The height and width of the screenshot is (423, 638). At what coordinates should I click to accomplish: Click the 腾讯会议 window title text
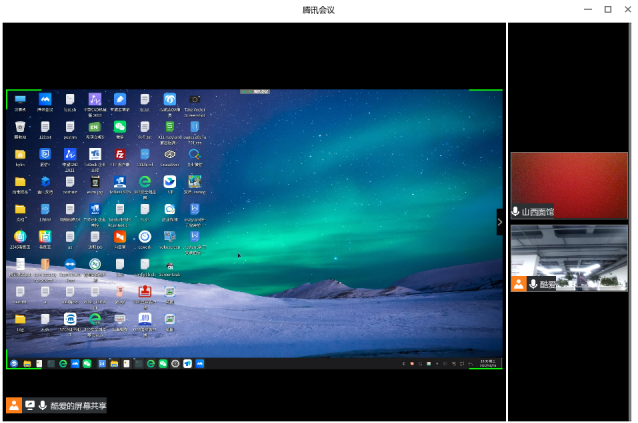[318, 10]
